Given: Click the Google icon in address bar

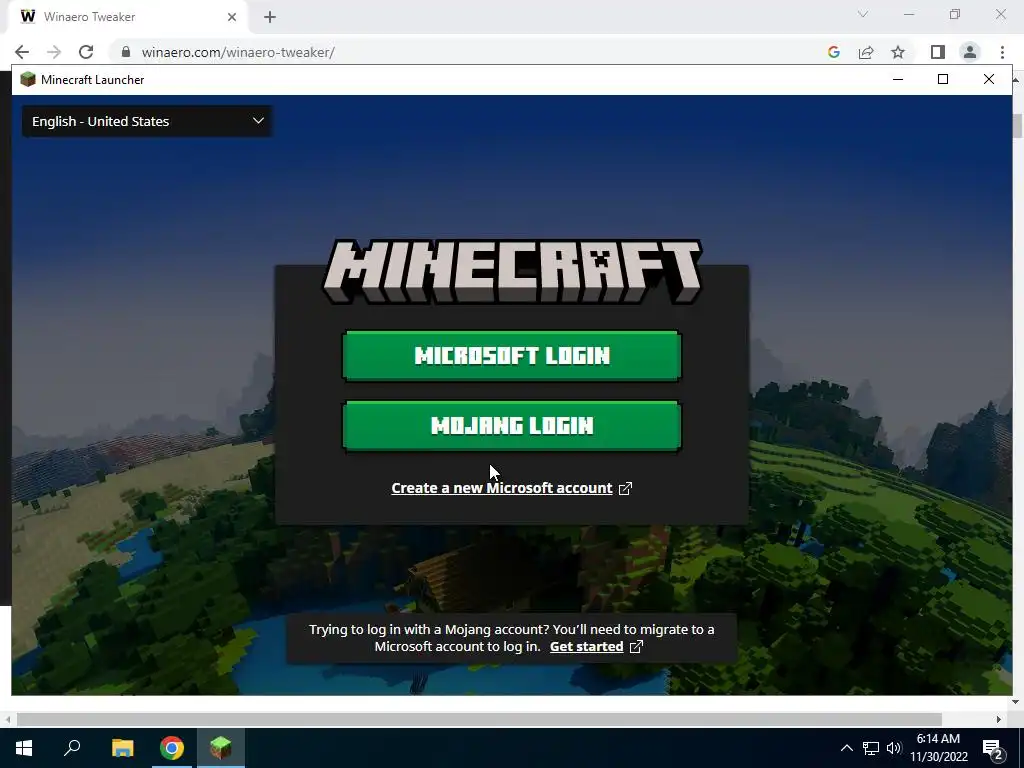Looking at the screenshot, I should [x=833, y=52].
